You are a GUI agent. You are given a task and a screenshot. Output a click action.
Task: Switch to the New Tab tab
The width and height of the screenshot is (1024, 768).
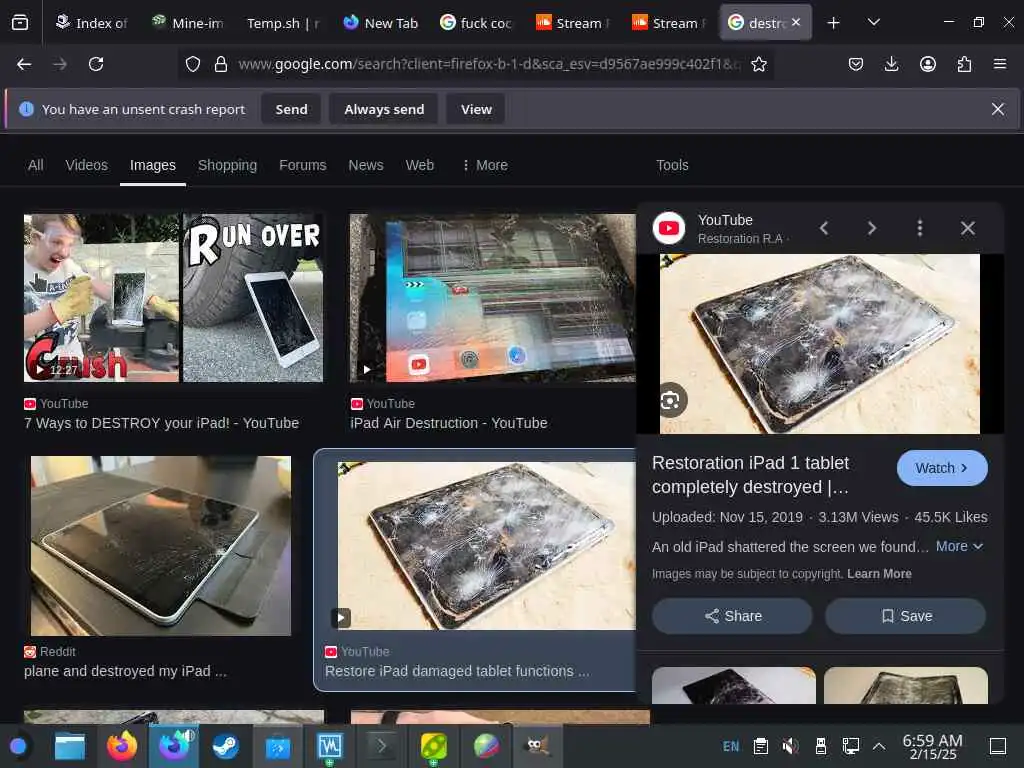[381, 23]
